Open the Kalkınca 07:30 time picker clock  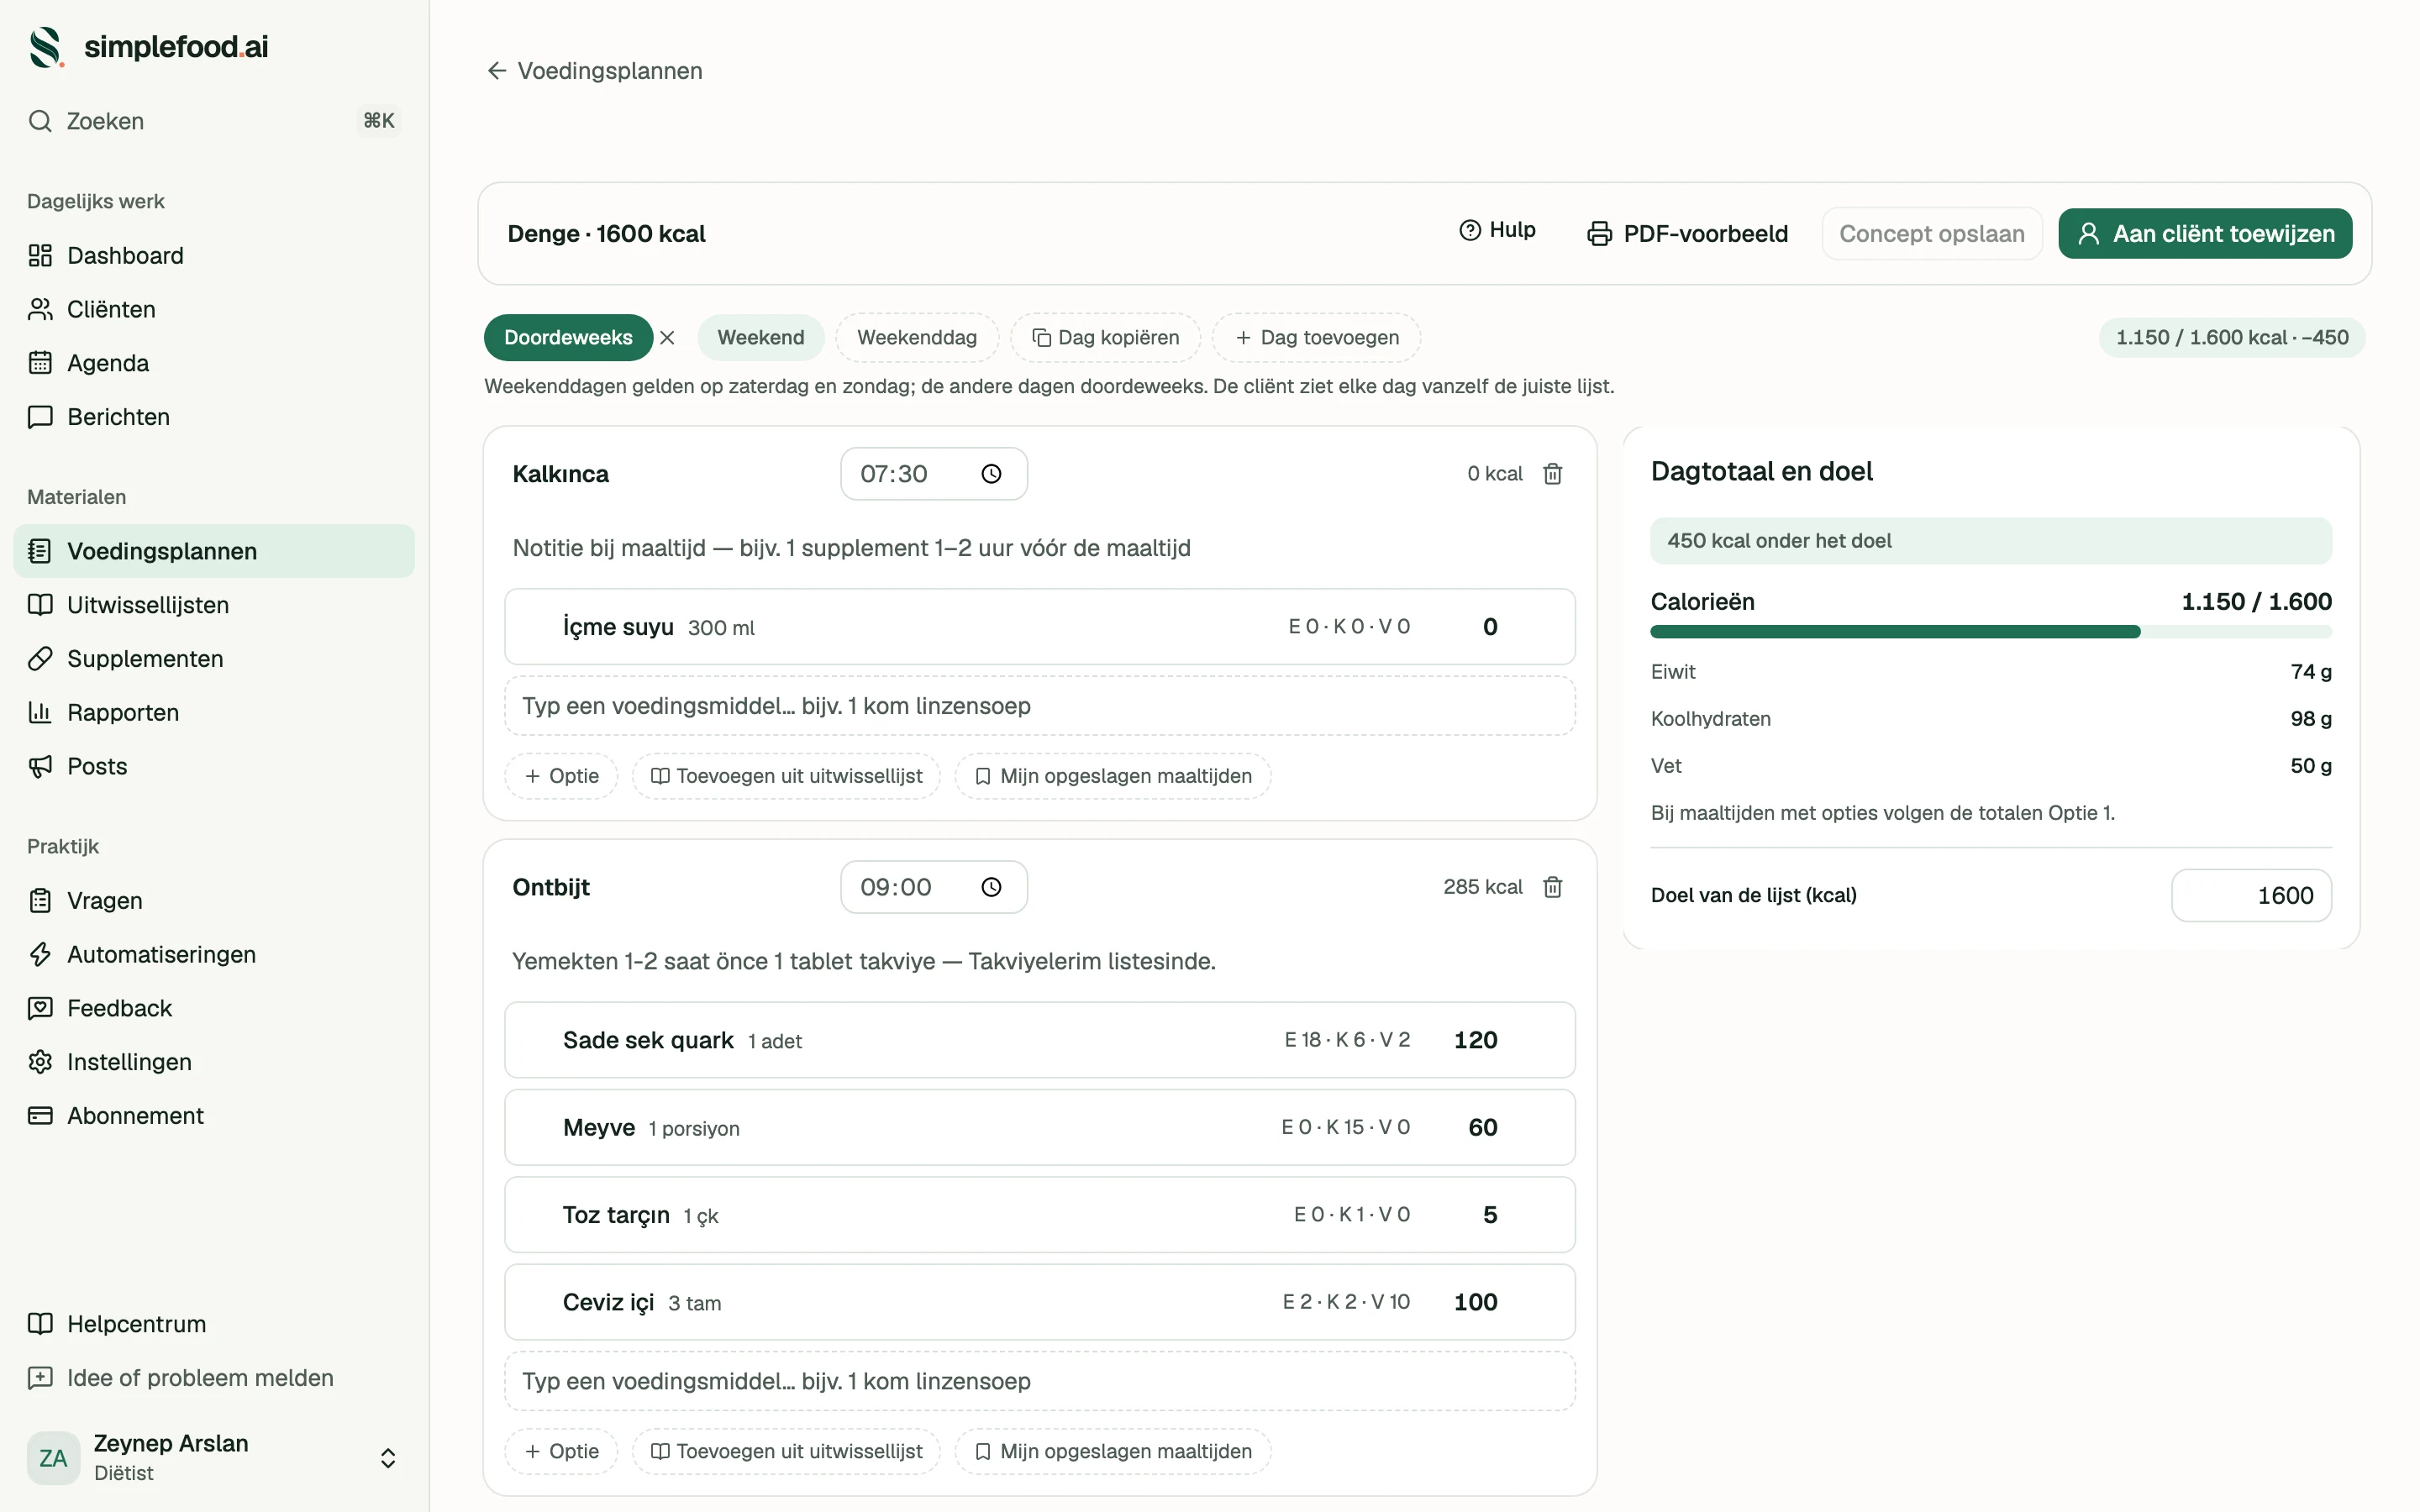991,474
